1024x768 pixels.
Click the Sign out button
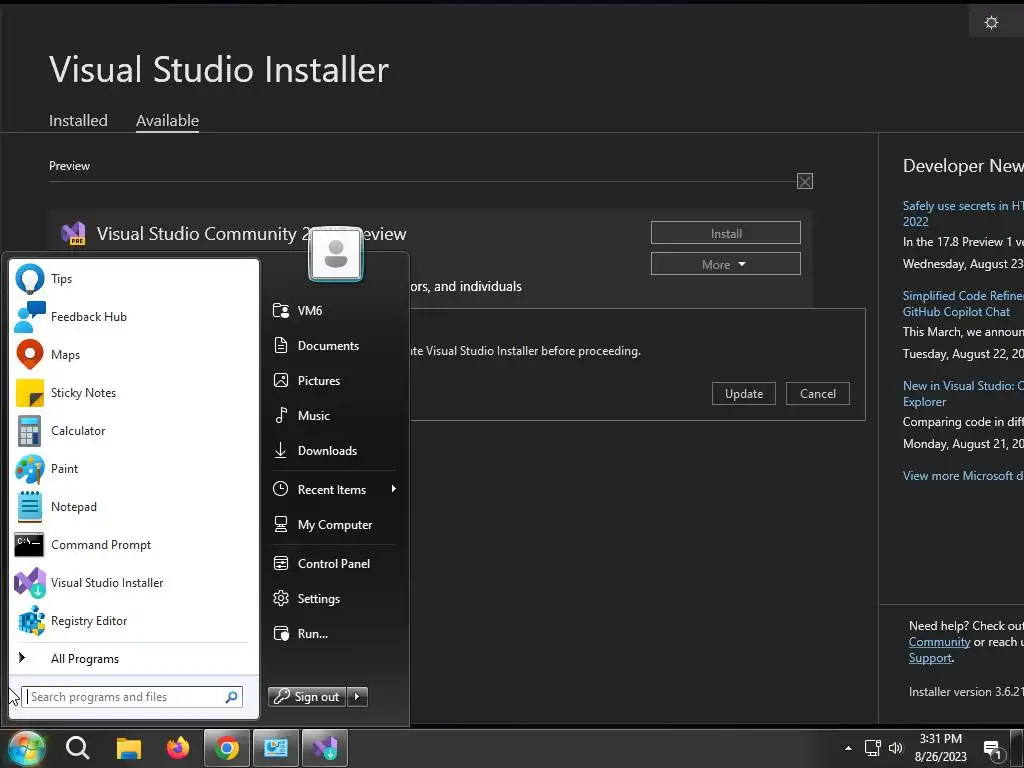coord(307,697)
